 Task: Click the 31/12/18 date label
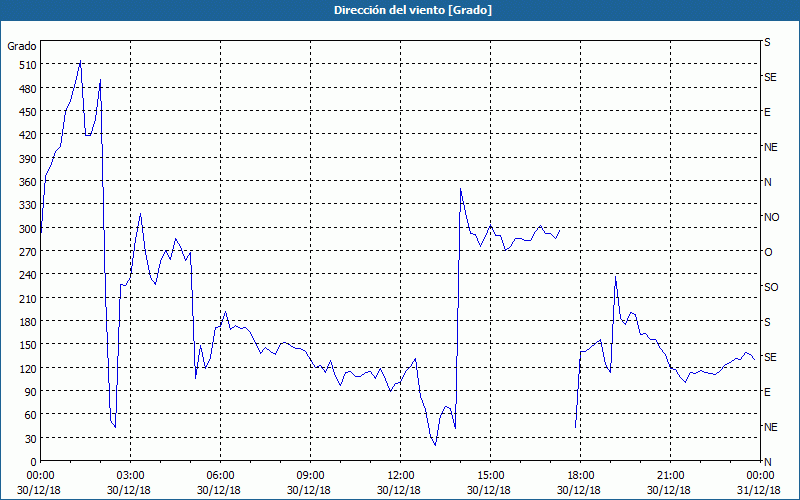click(760, 490)
